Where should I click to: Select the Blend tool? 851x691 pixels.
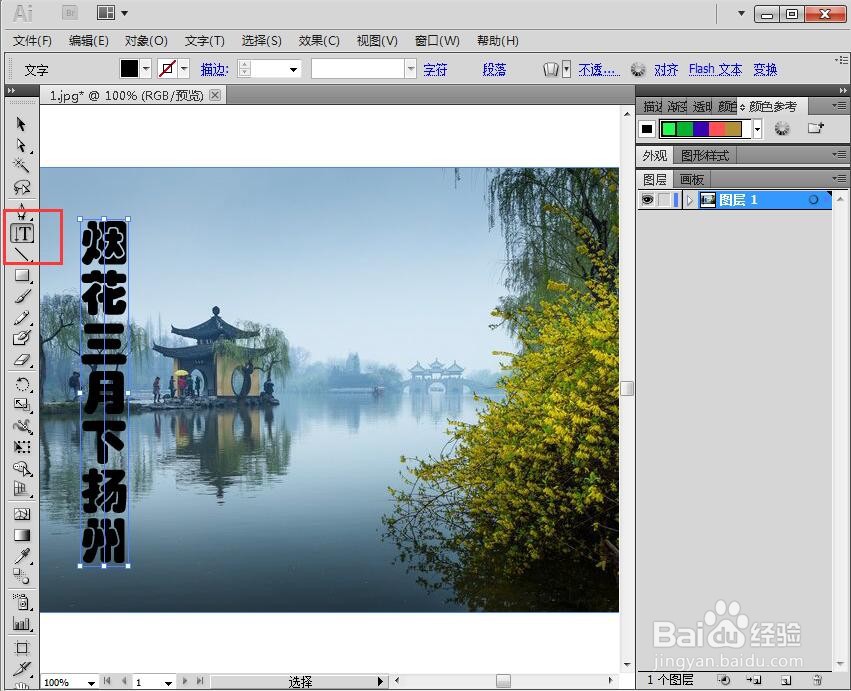[x=22, y=576]
